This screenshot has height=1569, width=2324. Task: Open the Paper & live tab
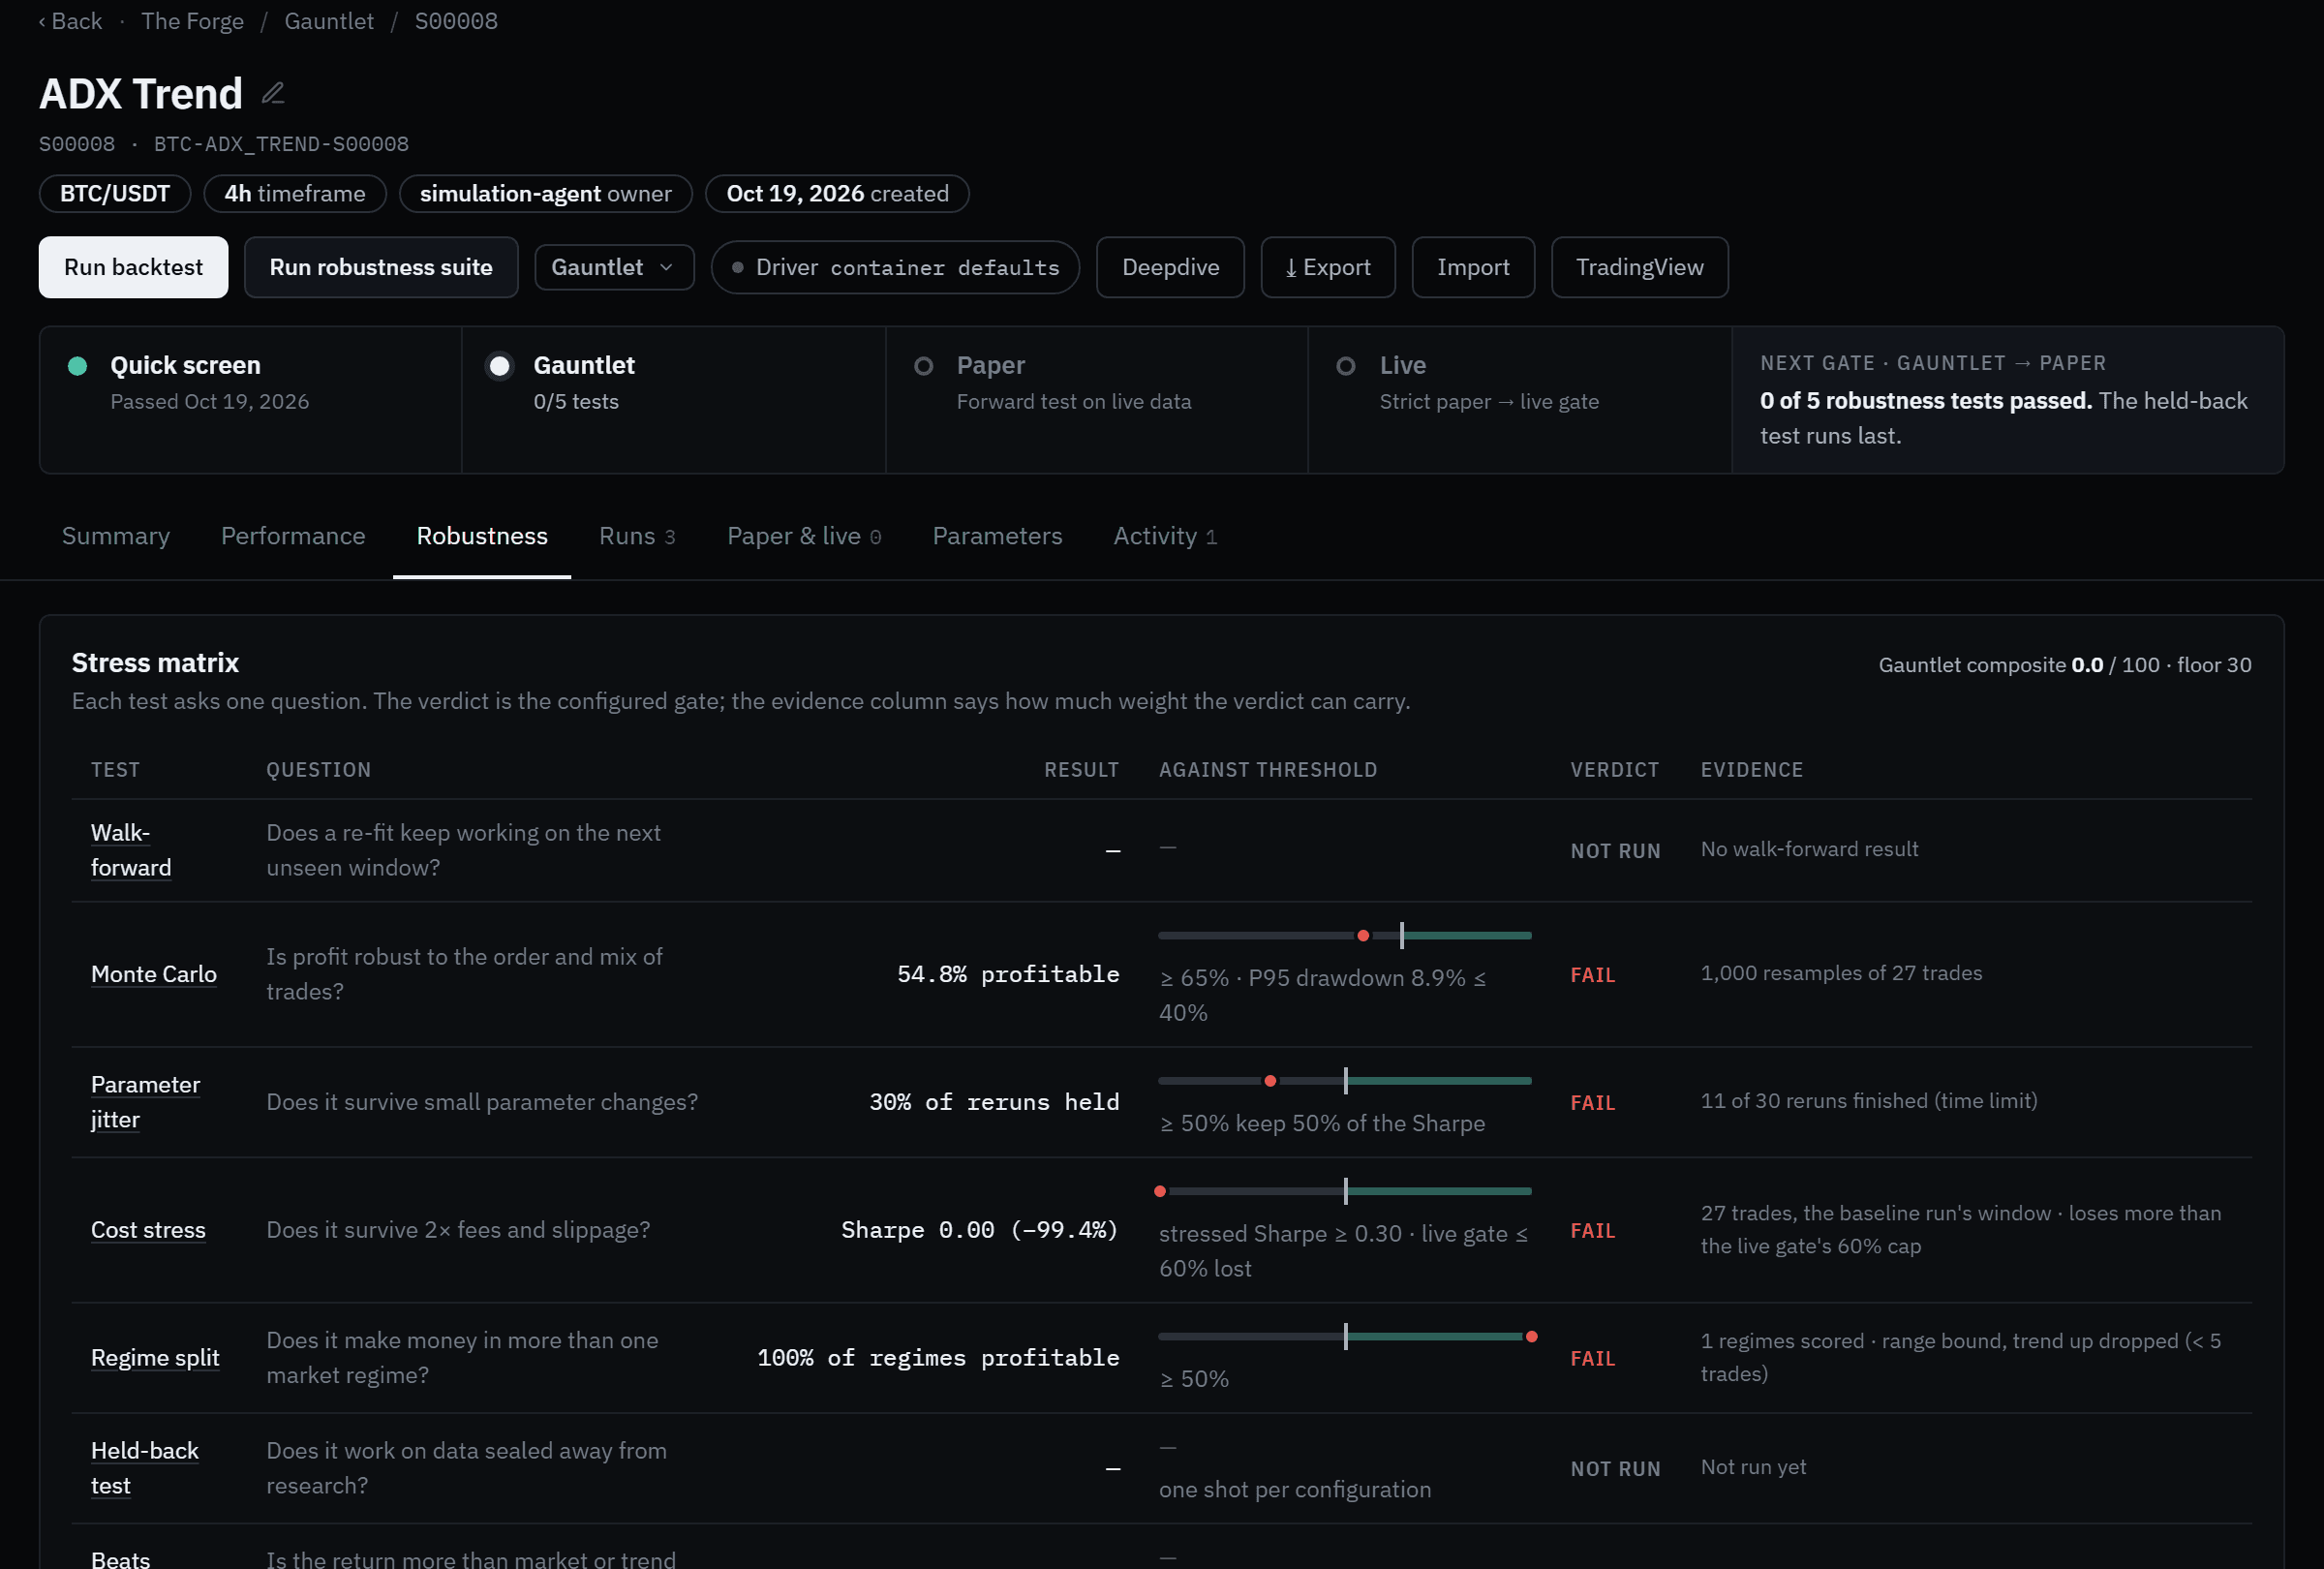pyautogui.click(x=804, y=536)
